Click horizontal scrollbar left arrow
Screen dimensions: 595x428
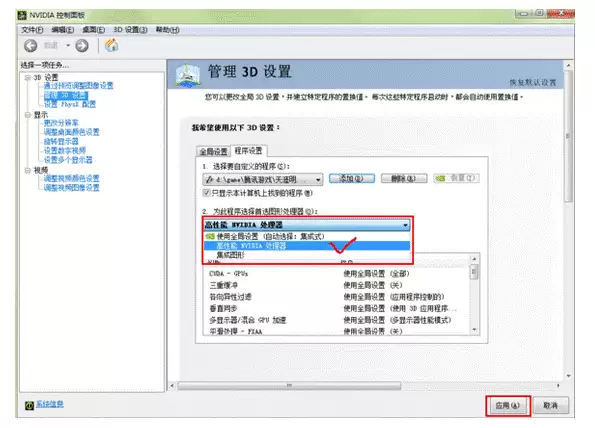[x=172, y=386]
